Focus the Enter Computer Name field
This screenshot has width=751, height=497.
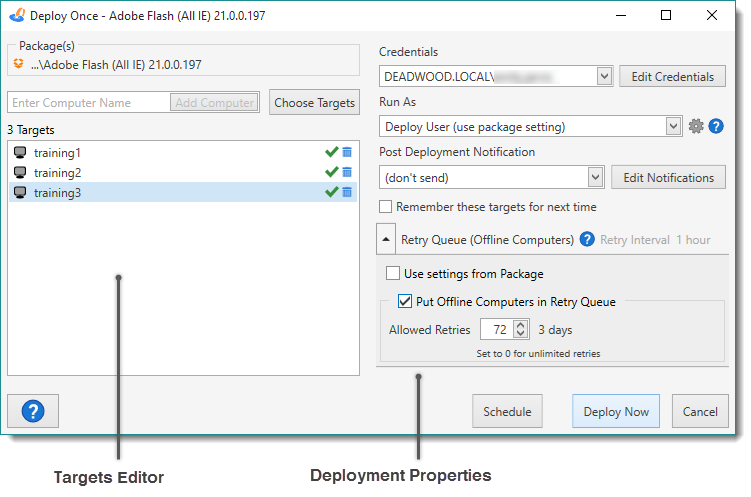(89, 102)
